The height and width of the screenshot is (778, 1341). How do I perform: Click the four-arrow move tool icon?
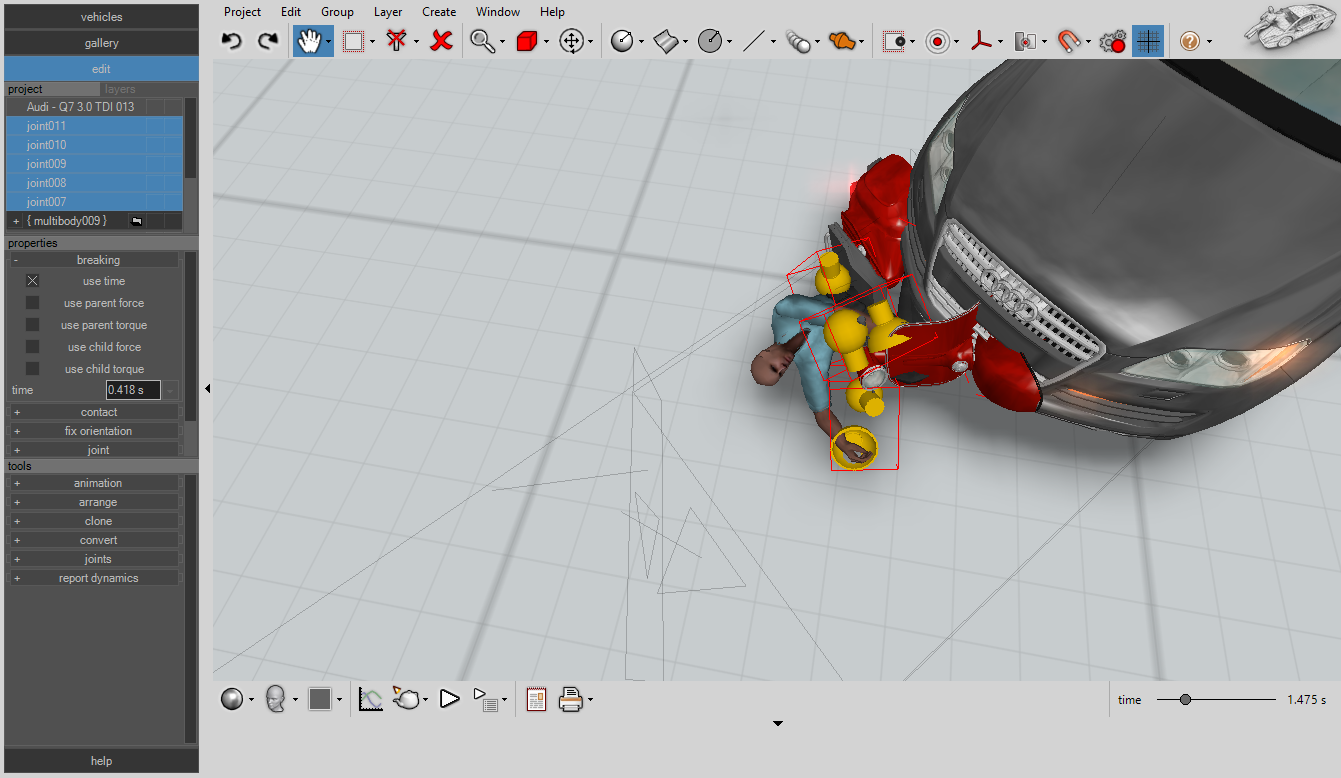(x=571, y=41)
